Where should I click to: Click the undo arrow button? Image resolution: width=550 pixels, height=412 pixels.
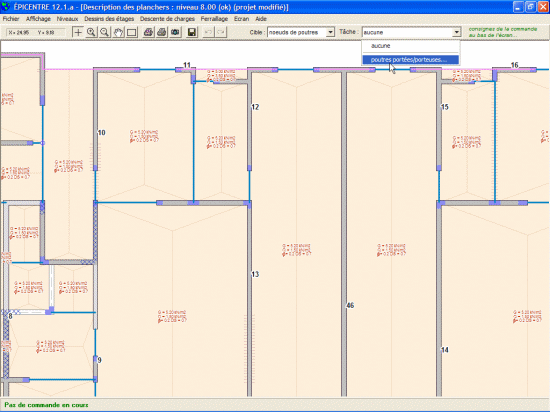(208, 32)
